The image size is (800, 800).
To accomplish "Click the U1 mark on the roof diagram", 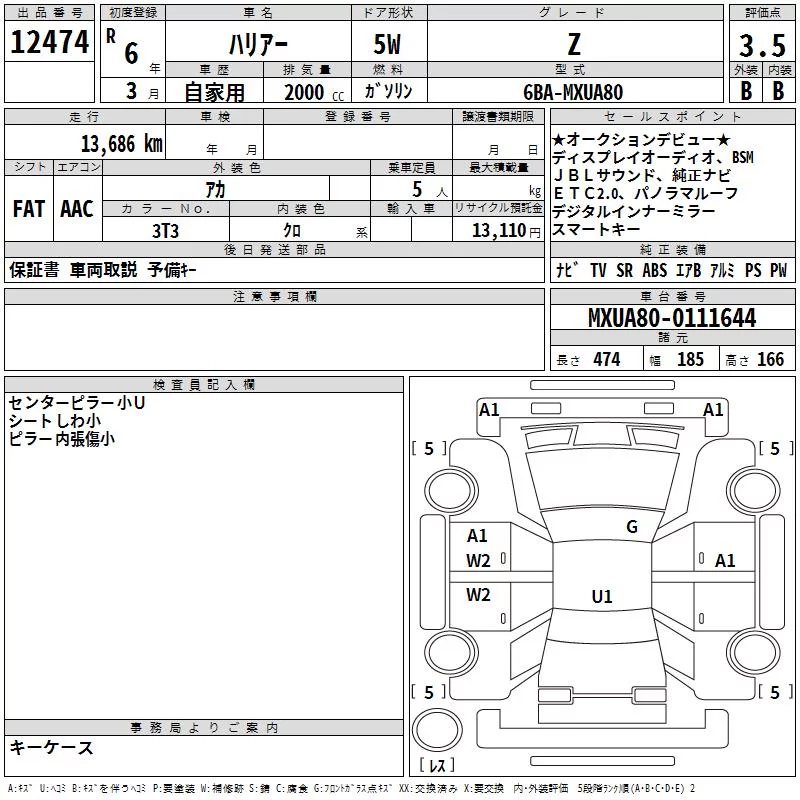I will click(x=602, y=596).
